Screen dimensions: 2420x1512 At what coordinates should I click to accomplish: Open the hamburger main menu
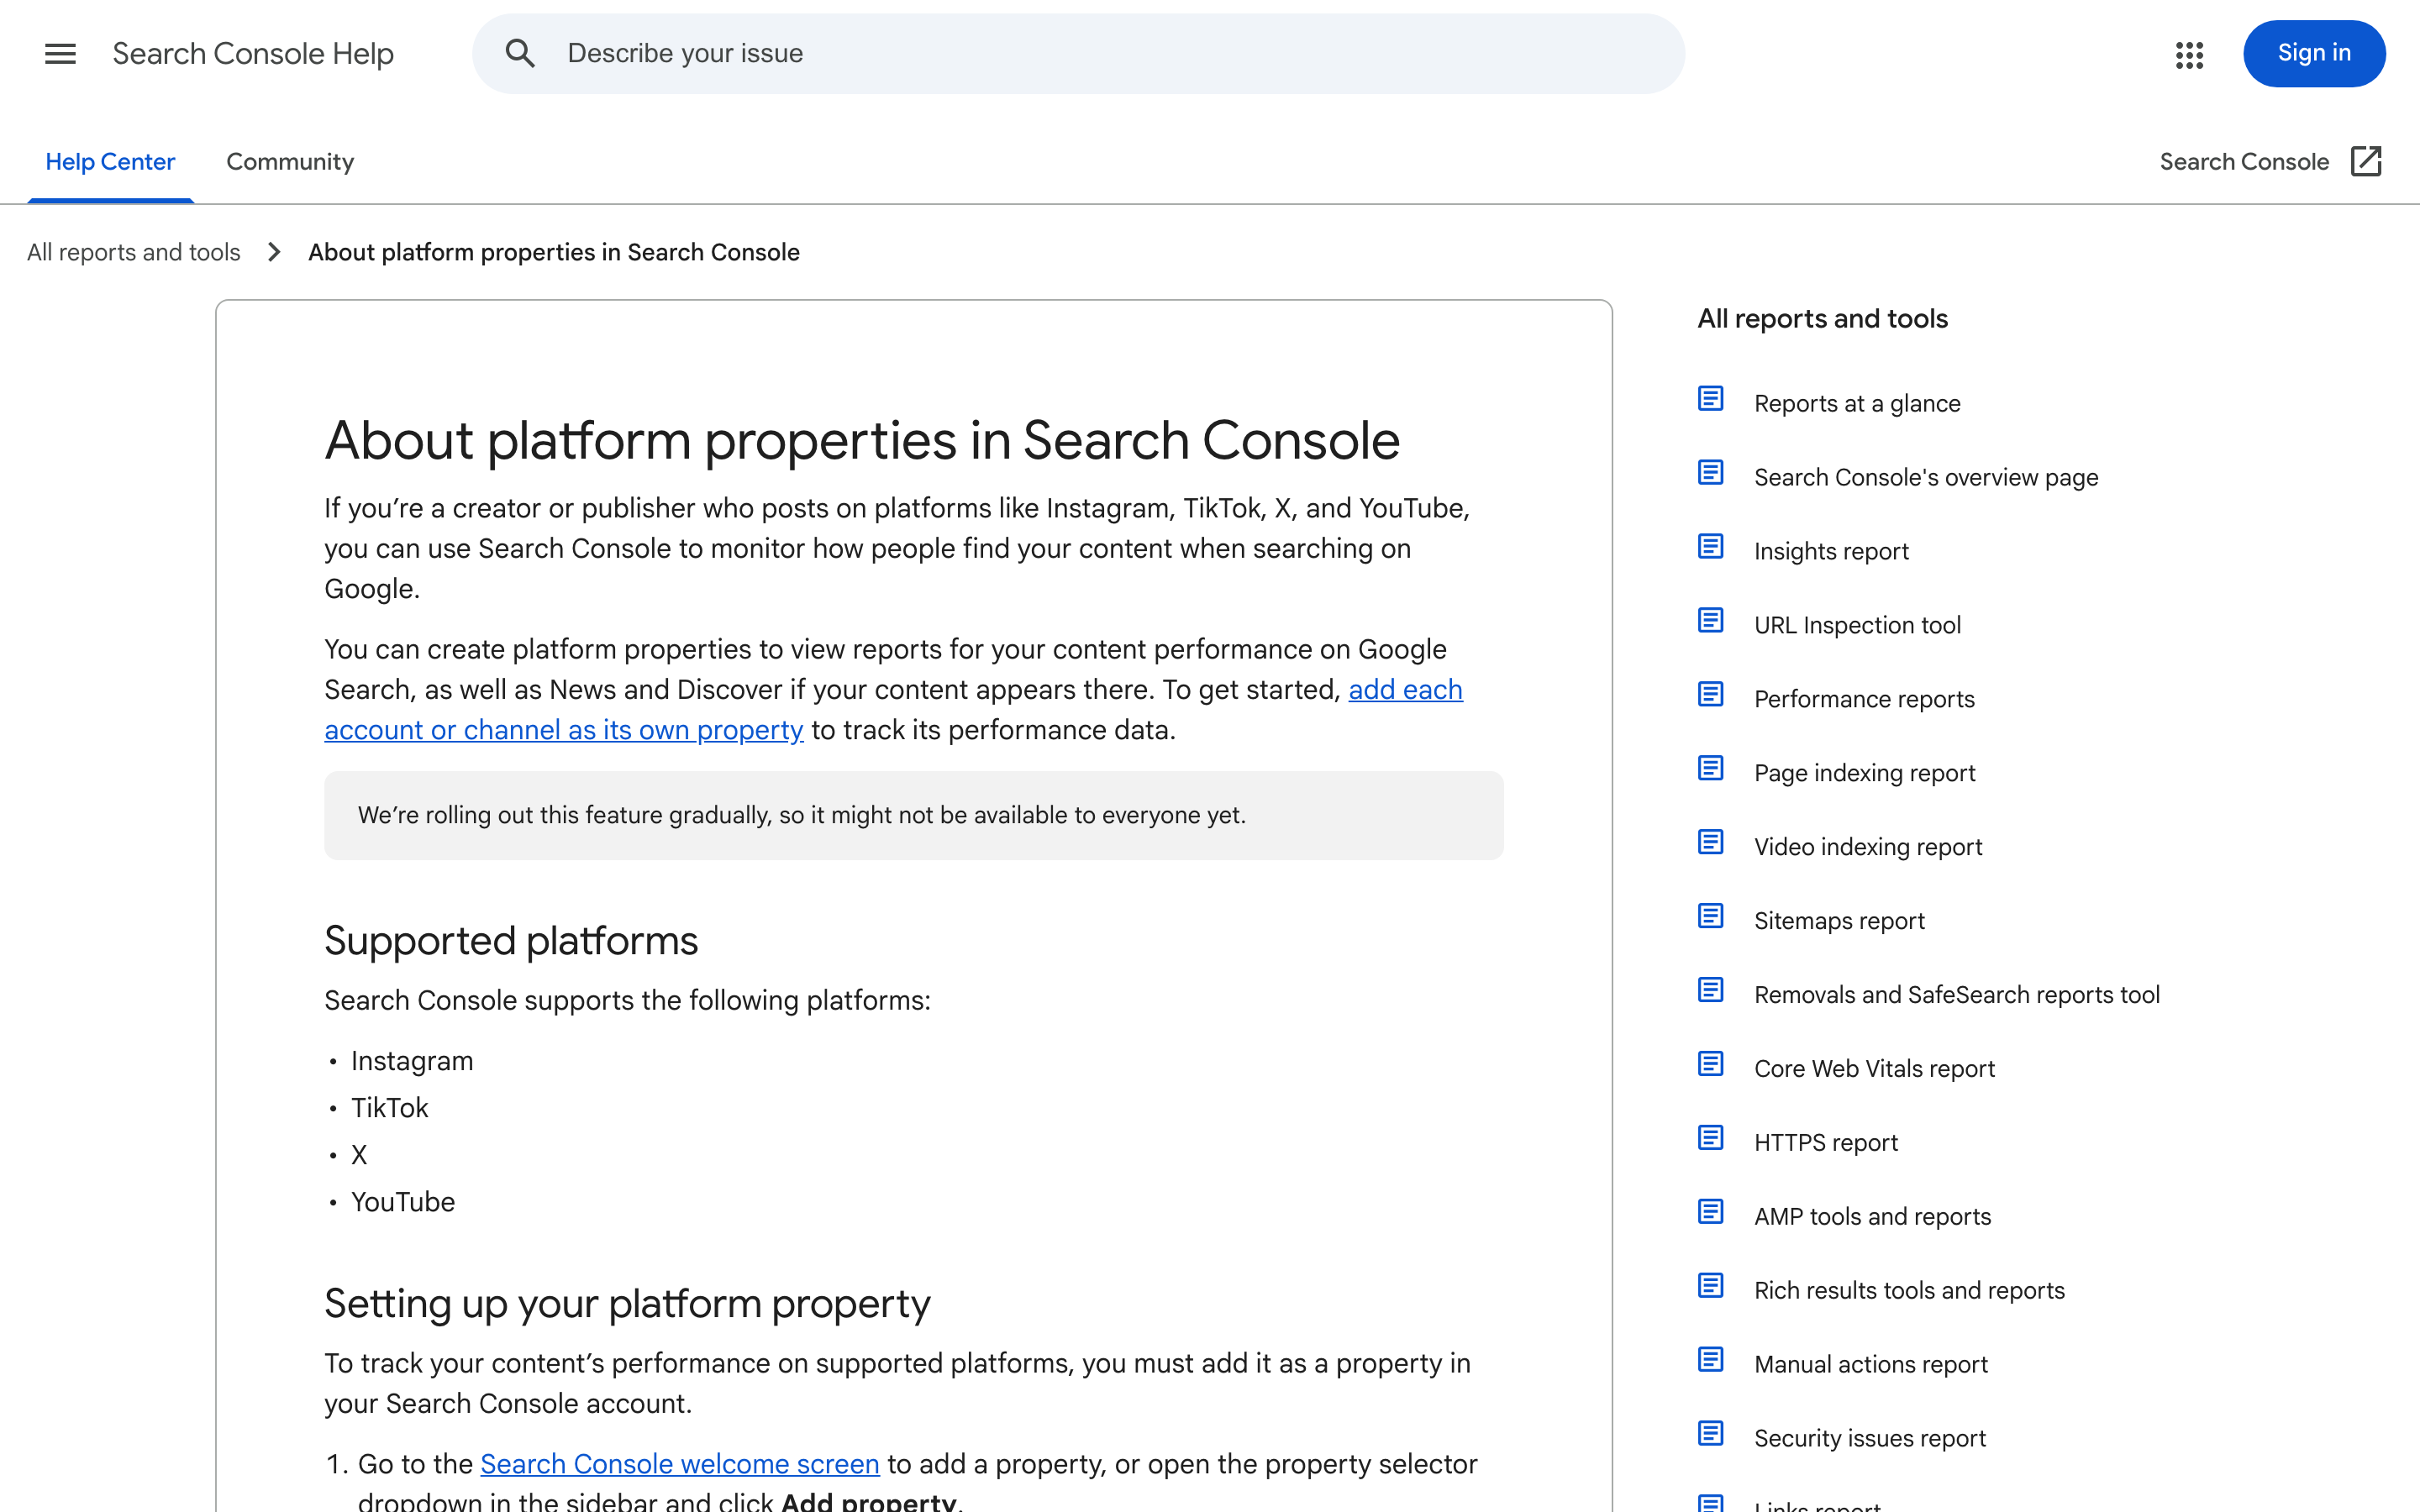coord(60,54)
